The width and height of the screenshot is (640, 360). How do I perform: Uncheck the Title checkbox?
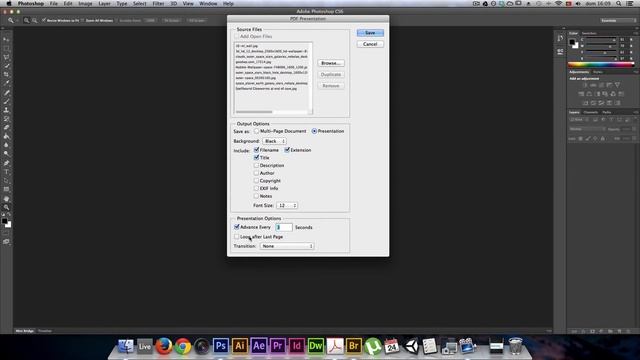point(256,157)
